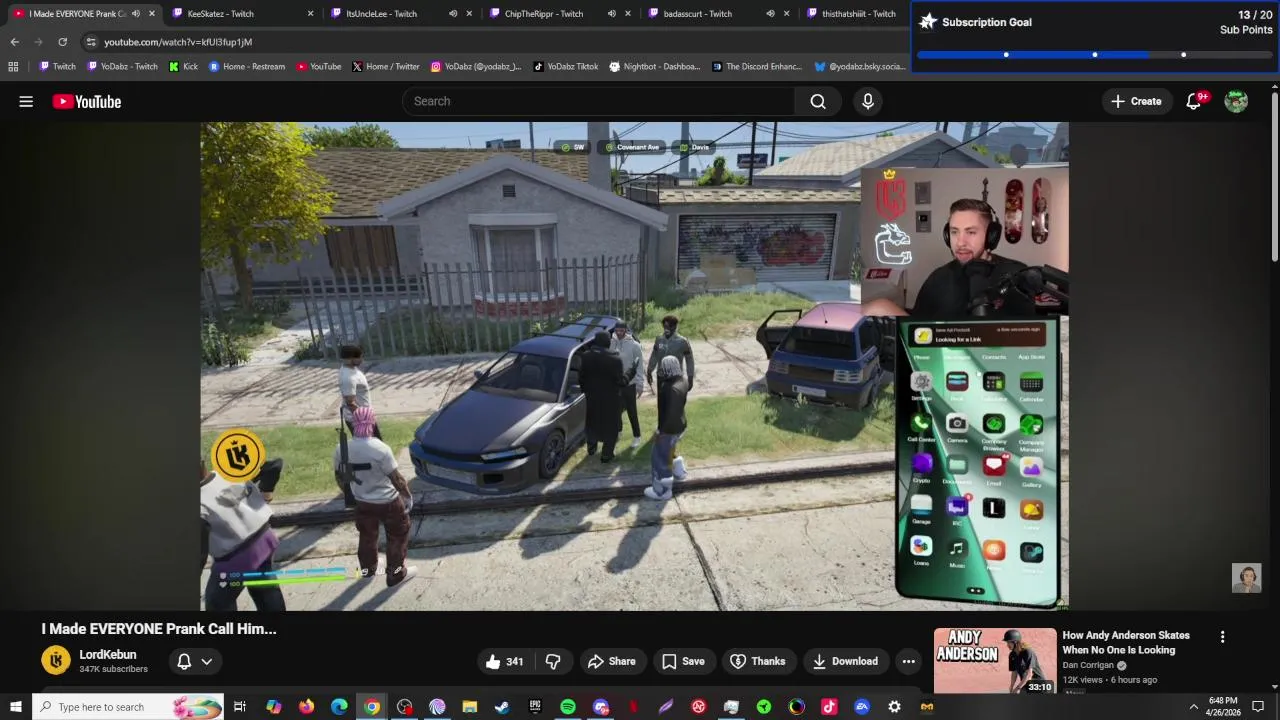Viewport: 1280px width, 720px height.
Task: Click the YouTube search input field
Action: 598,101
